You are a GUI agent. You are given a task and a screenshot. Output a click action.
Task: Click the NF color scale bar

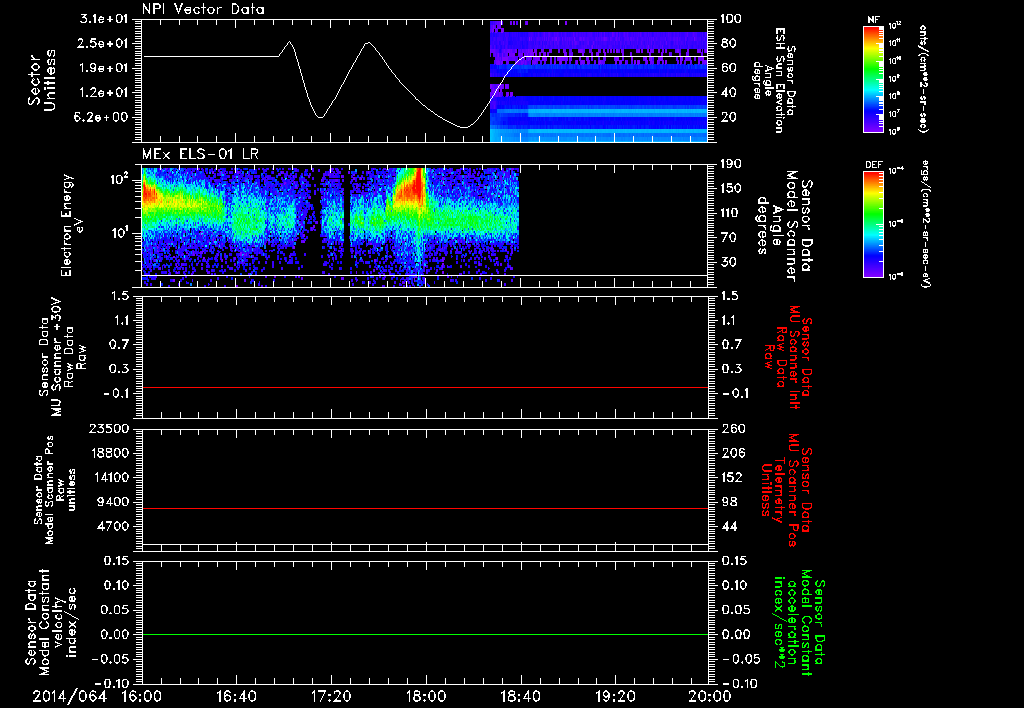coord(874,78)
